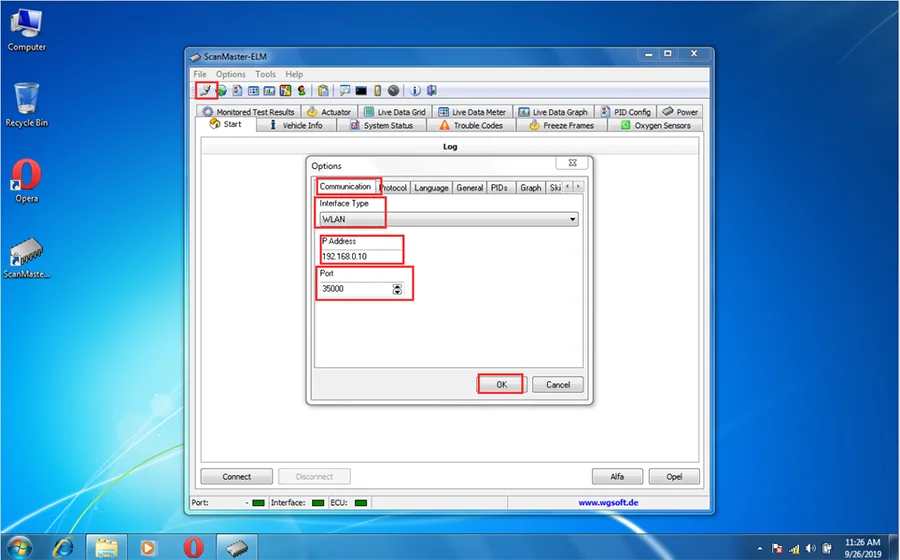The image size is (900, 560).
Task: Open the Monitored Test Results tab
Action: [249, 112]
